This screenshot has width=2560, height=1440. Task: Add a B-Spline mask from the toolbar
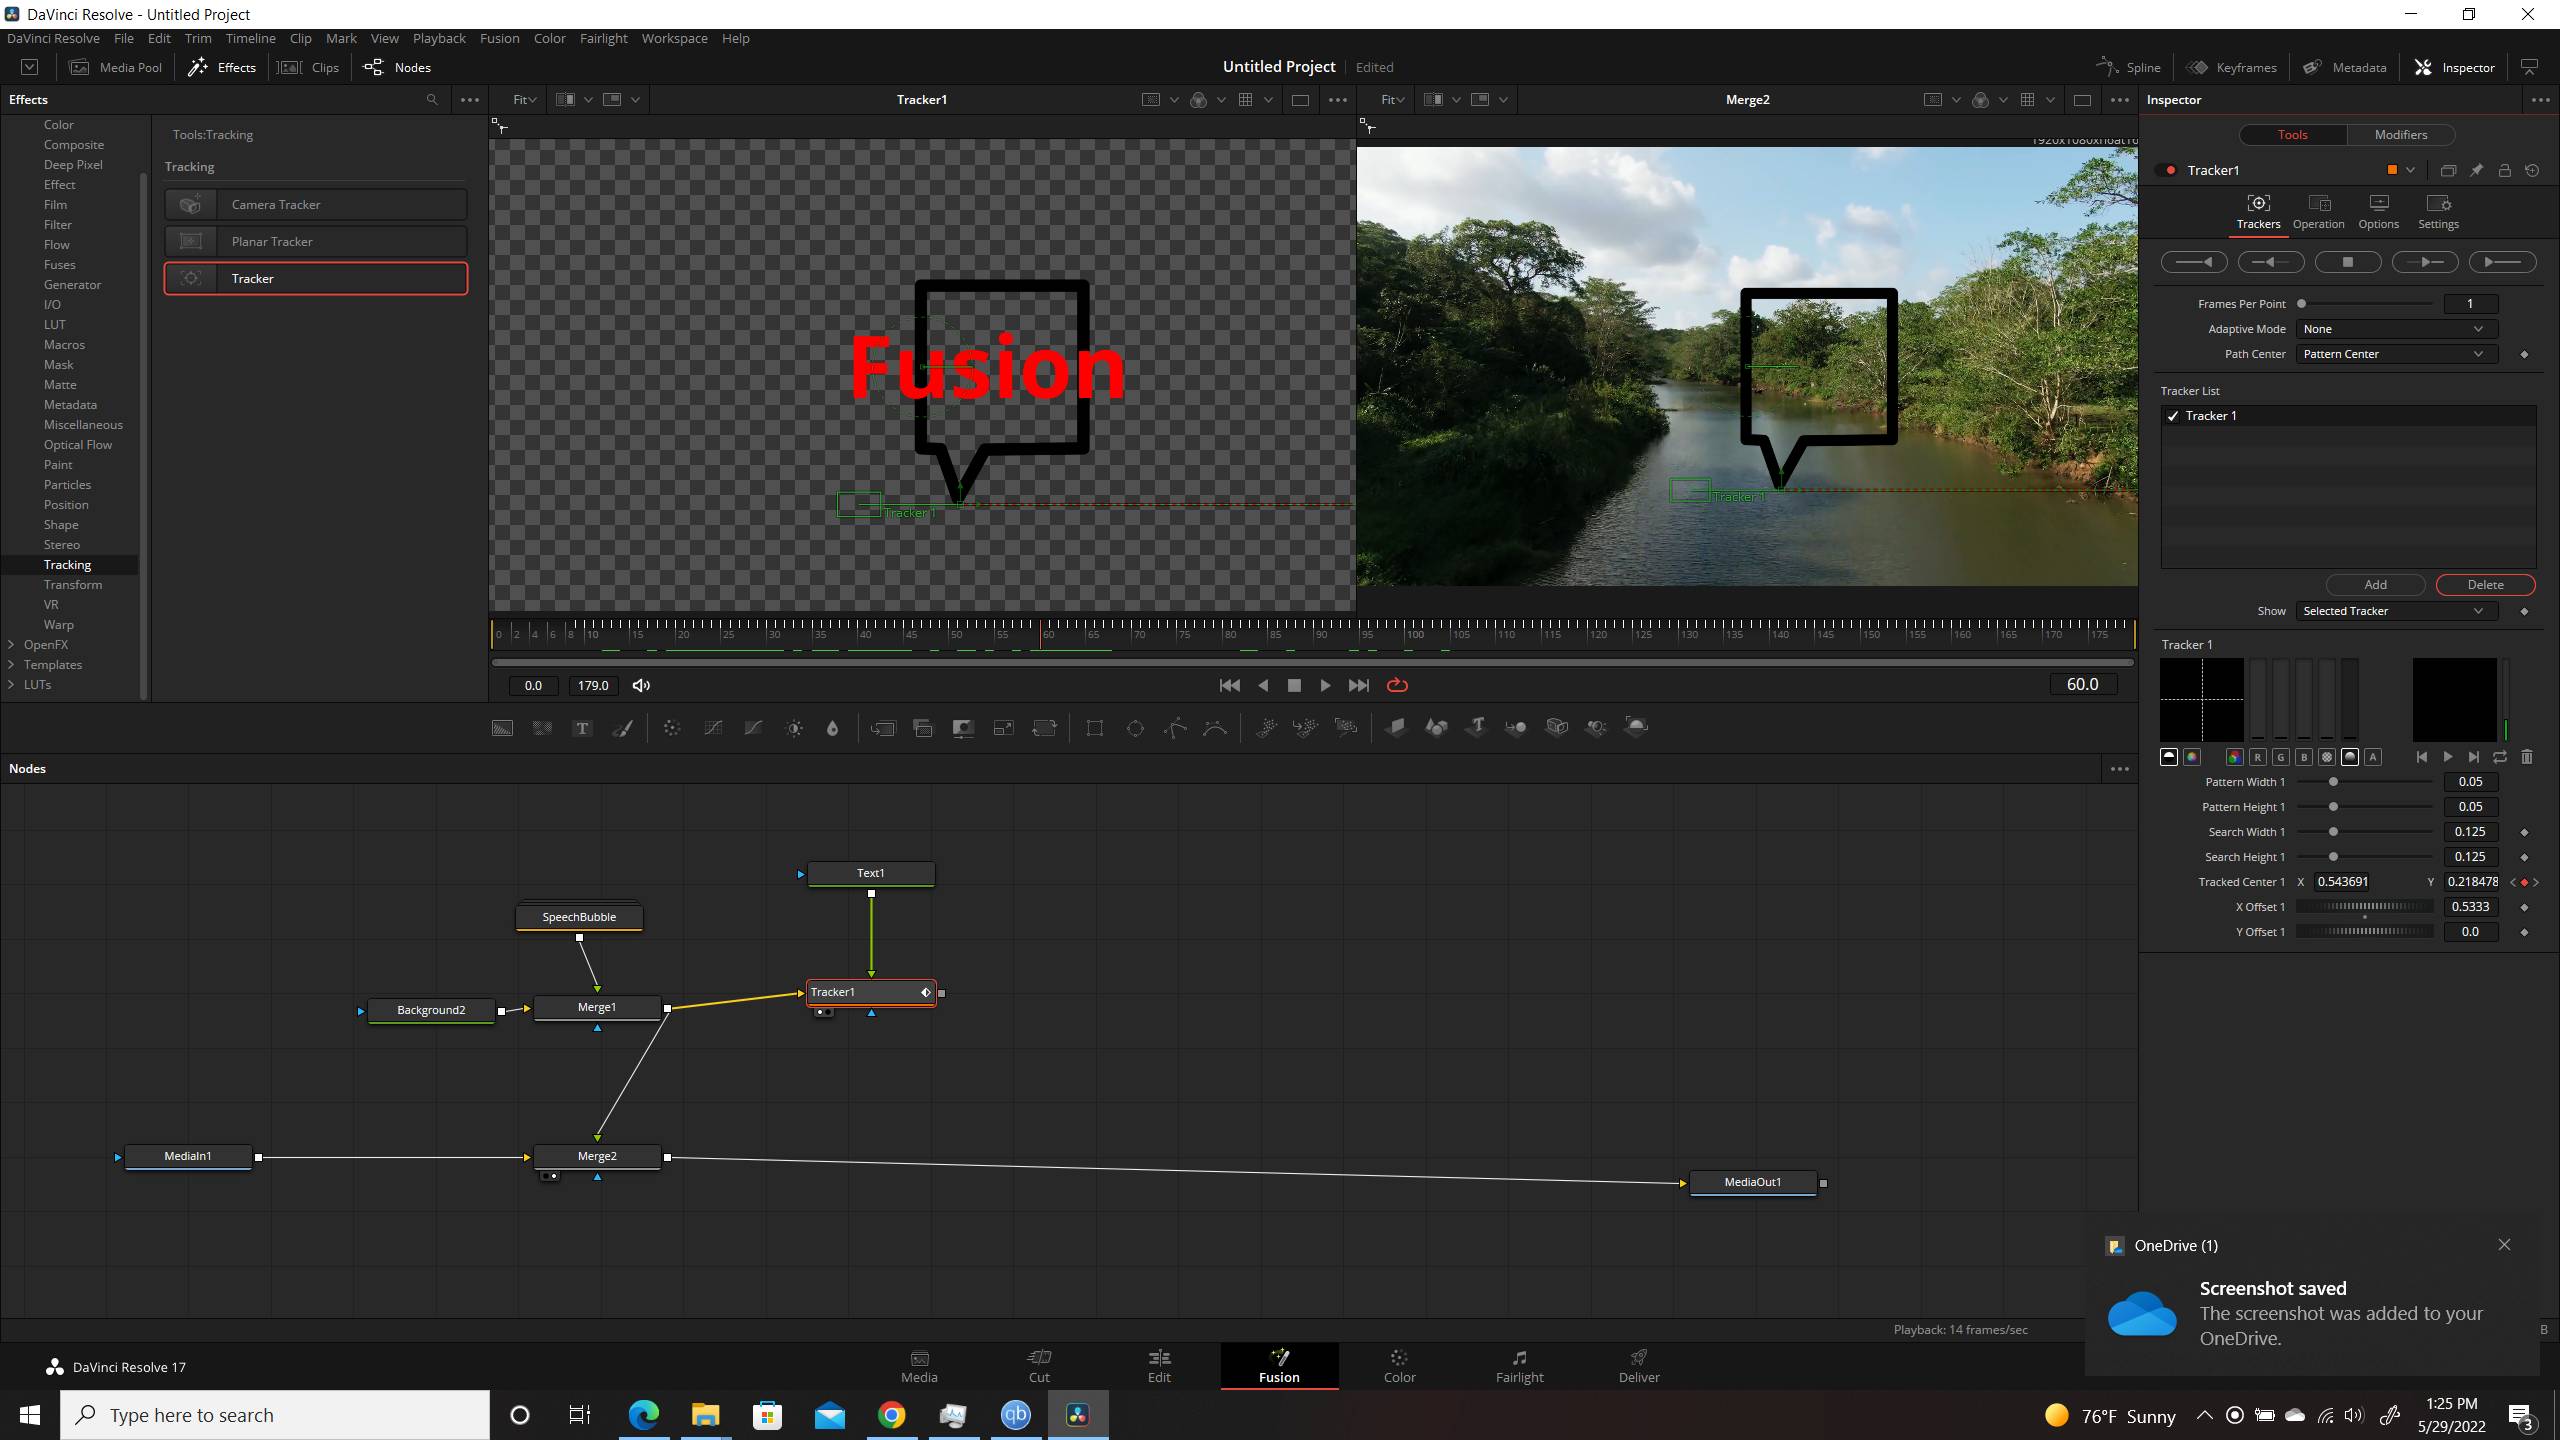[1215, 728]
